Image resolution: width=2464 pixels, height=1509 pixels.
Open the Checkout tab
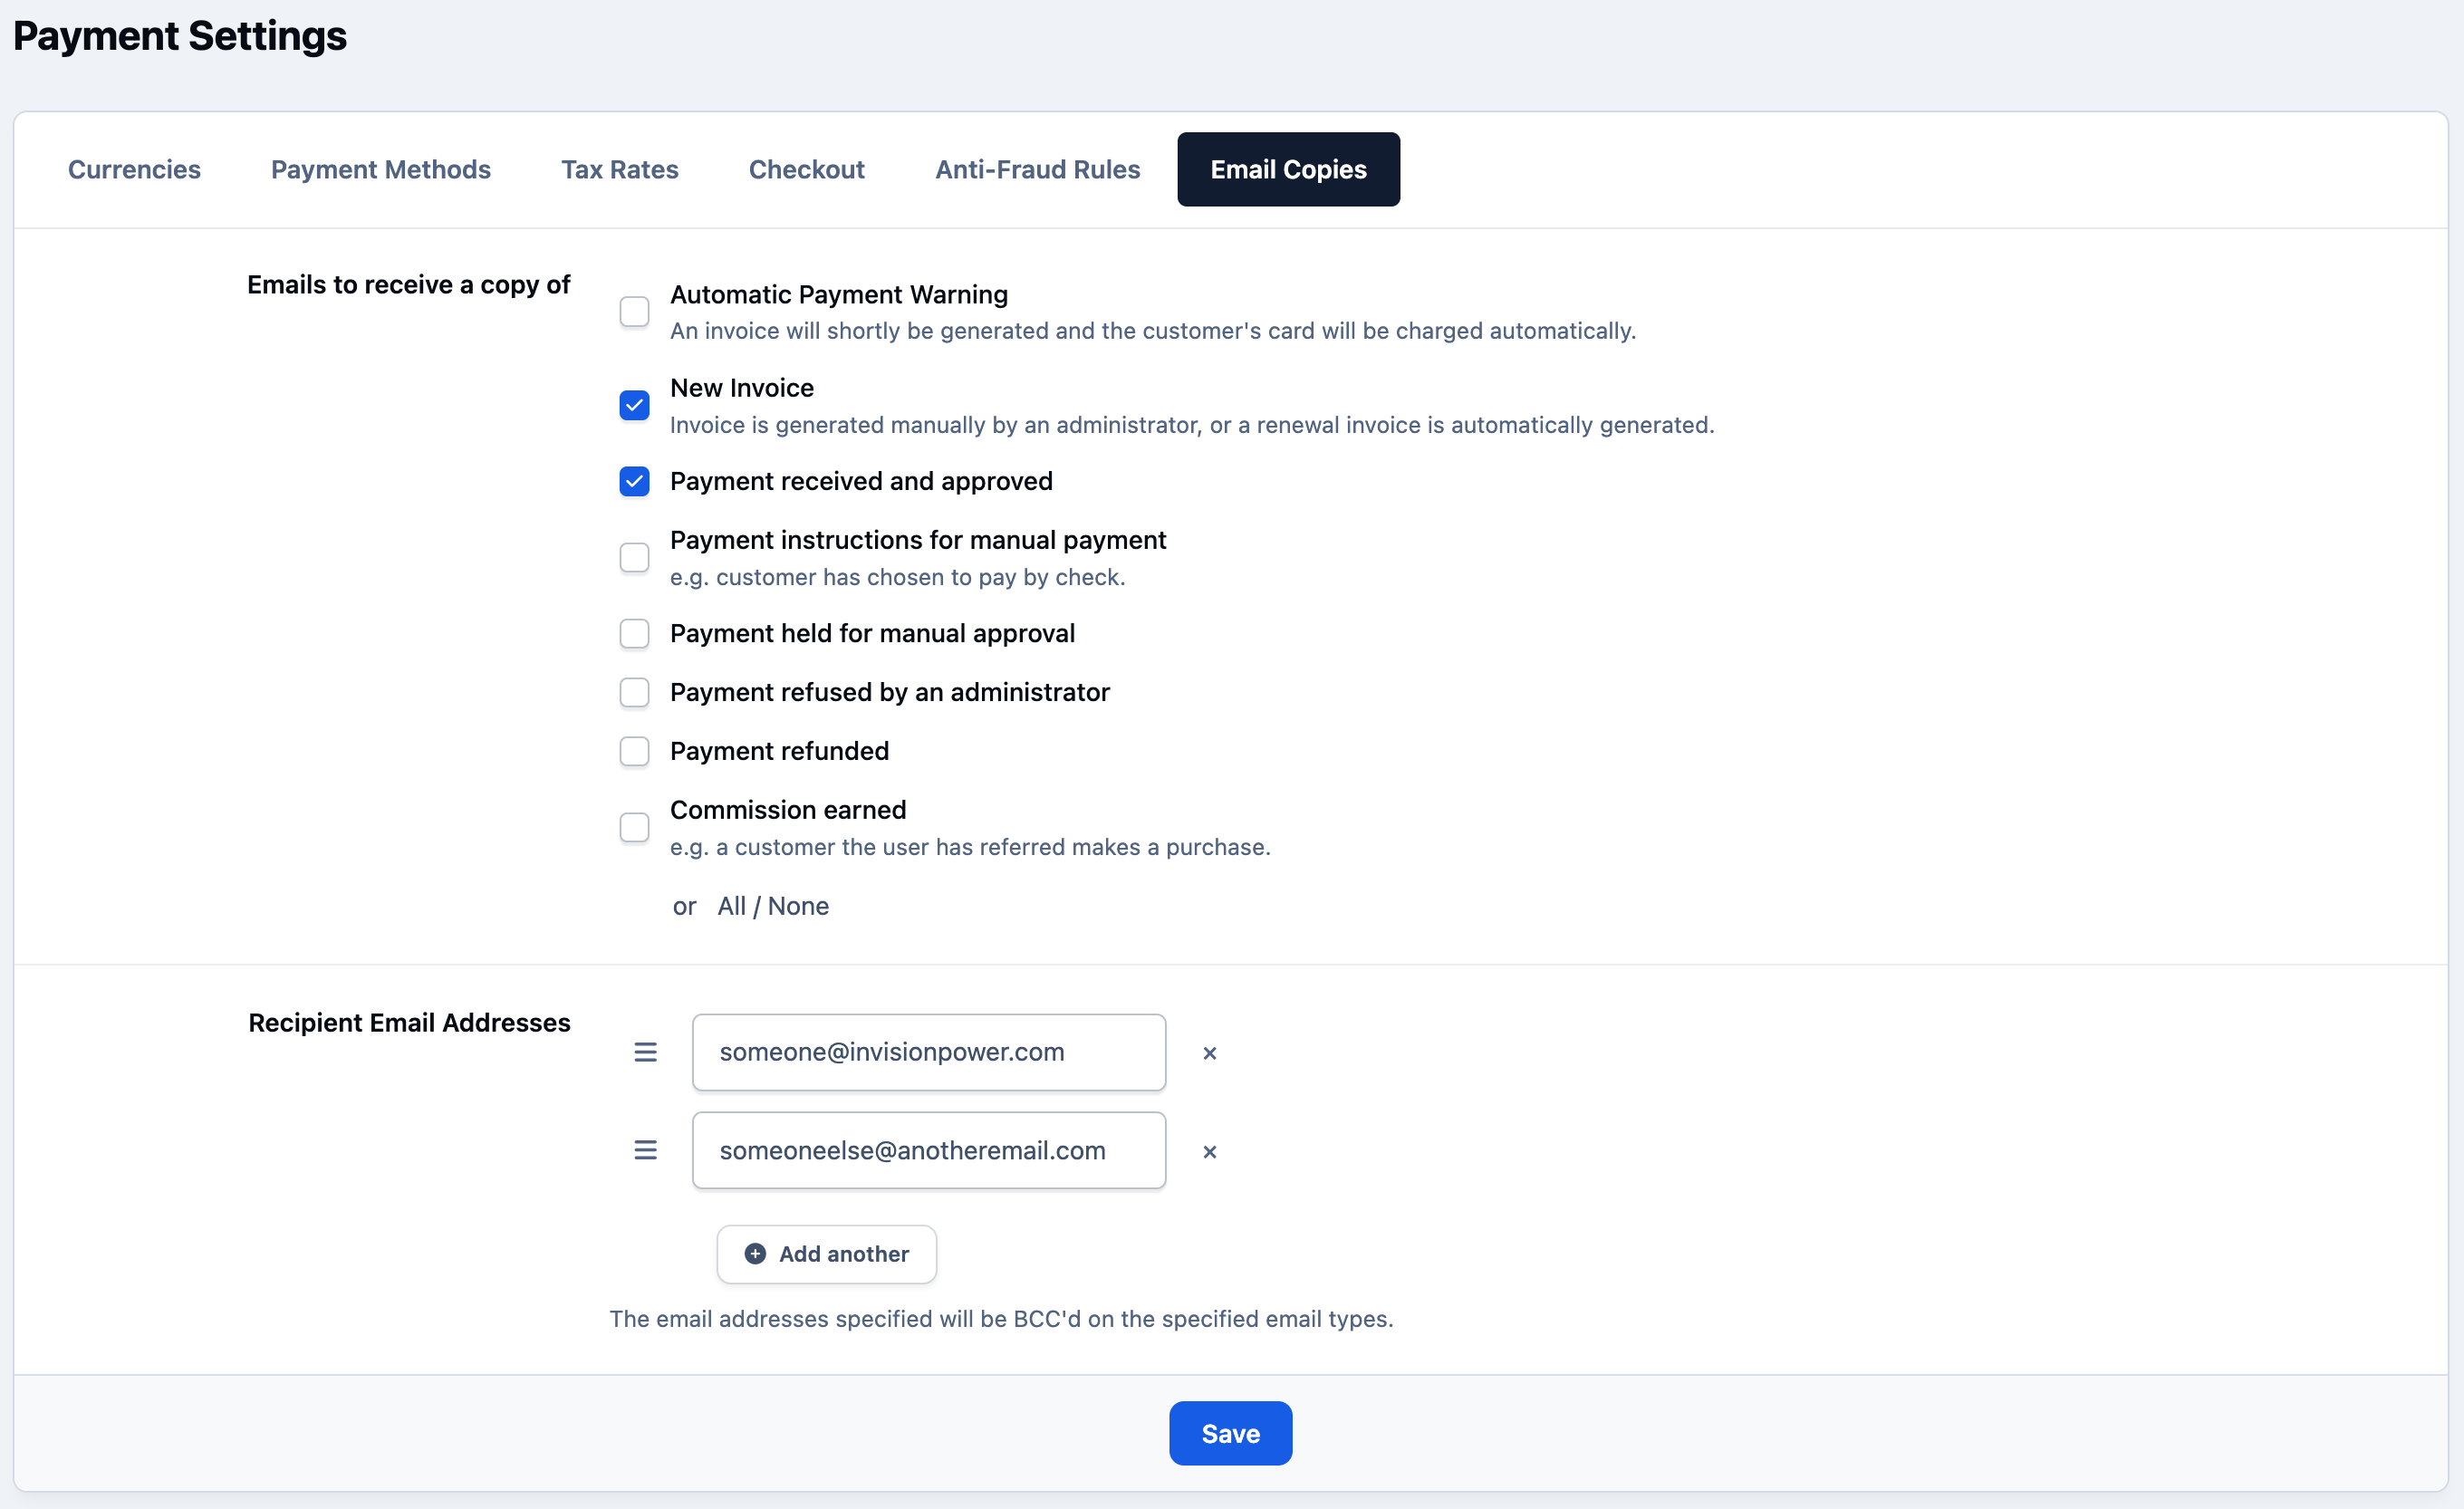(x=806, y=169)
